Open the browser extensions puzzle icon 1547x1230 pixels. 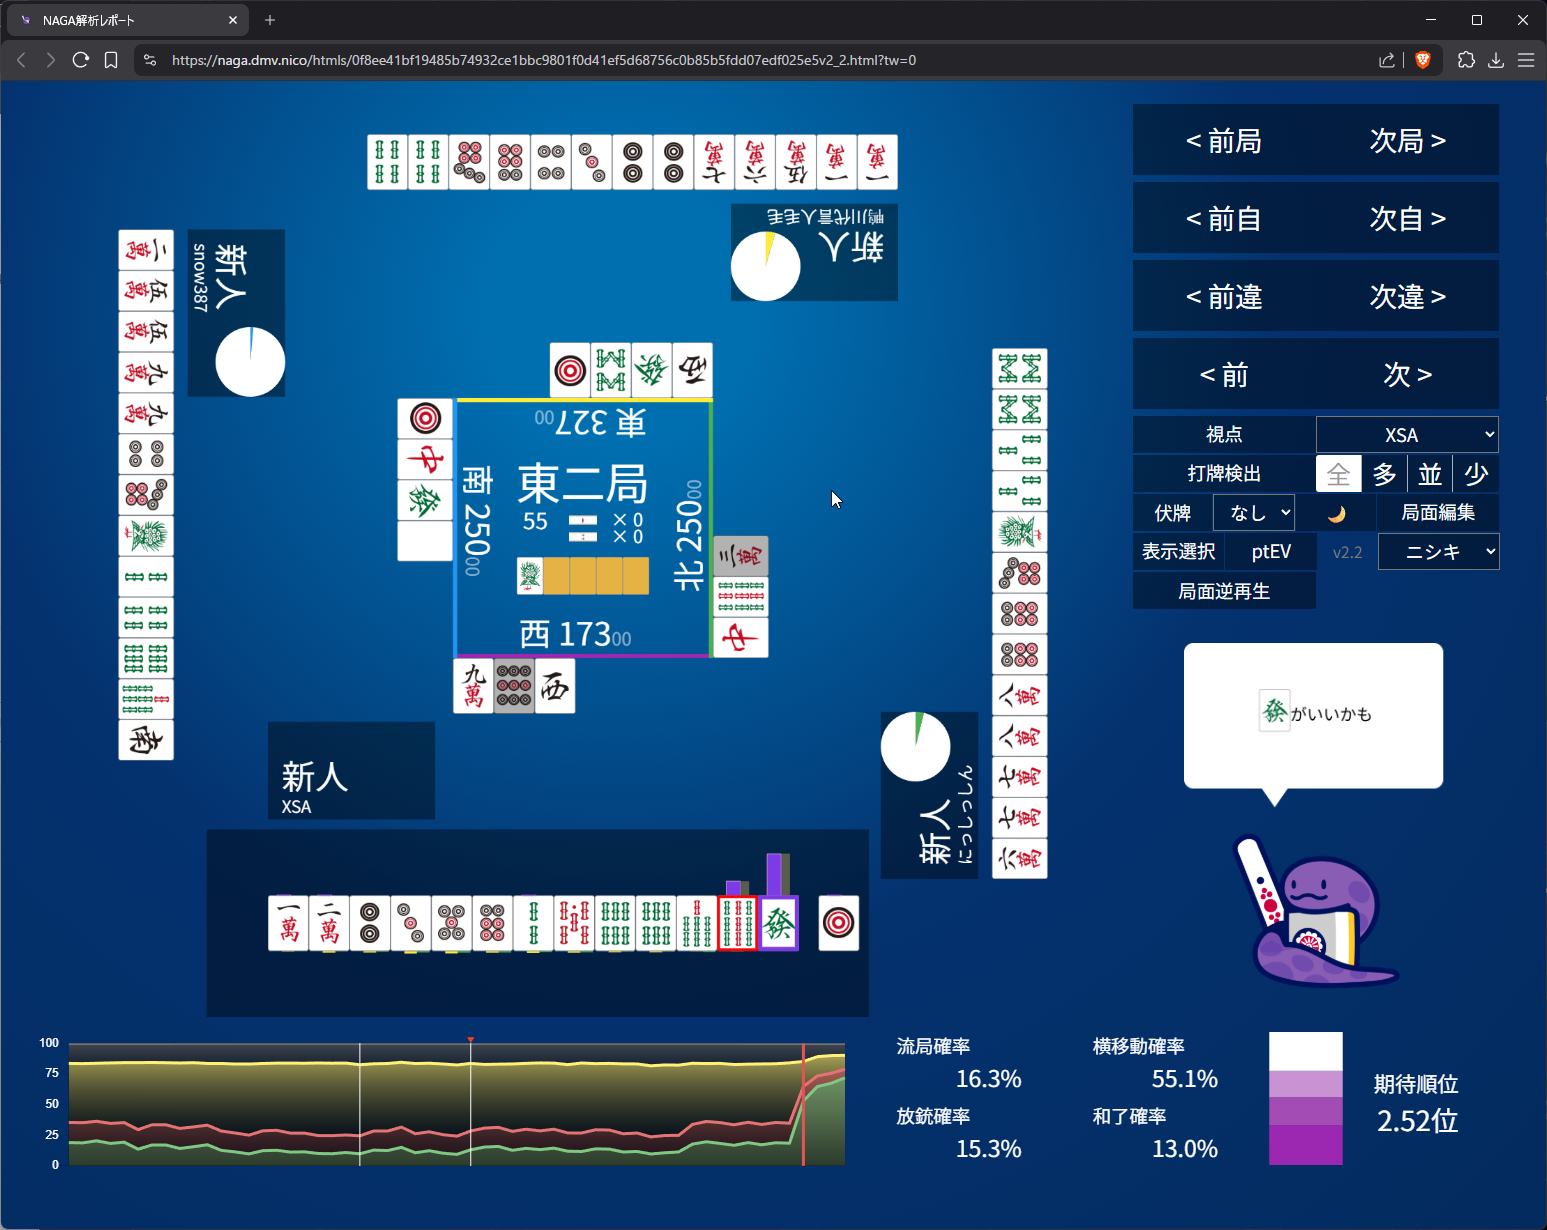click(1466, 60)
